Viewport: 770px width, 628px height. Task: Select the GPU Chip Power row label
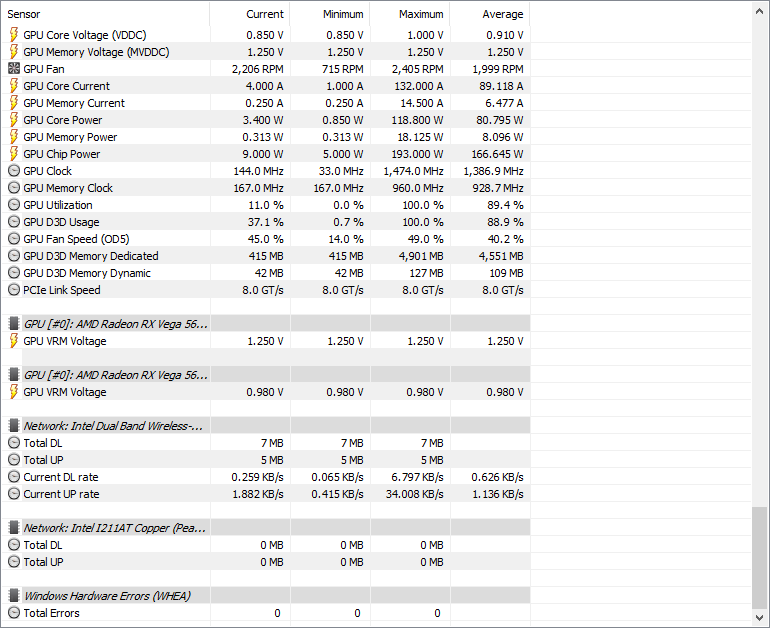(x=61, y=154)
